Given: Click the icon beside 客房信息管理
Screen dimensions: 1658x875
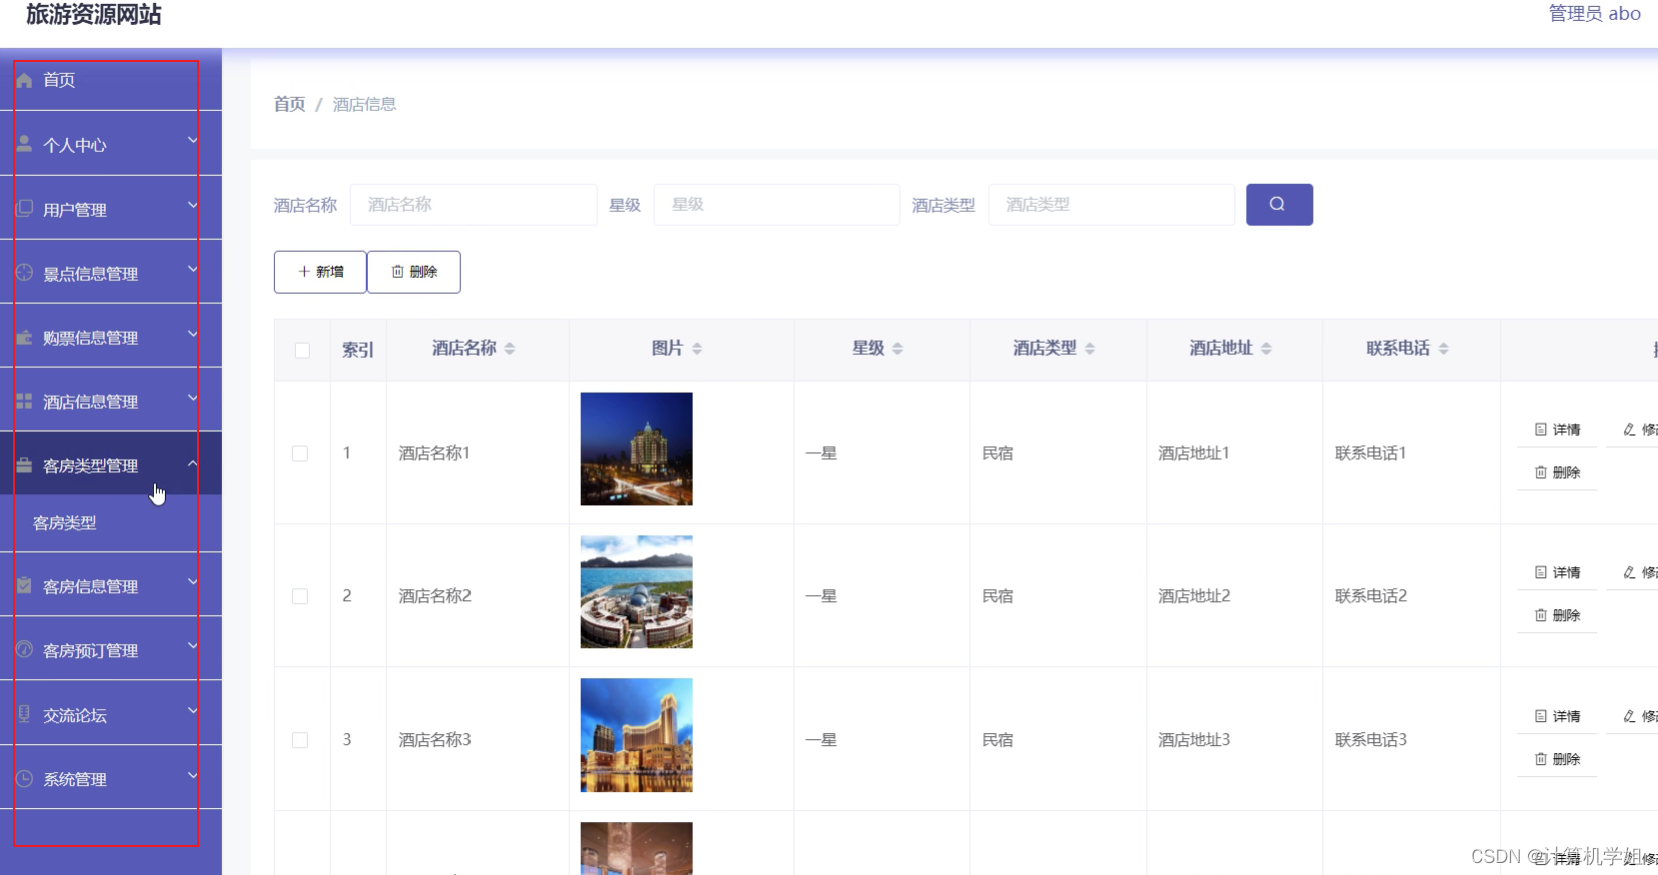Looking at the screenshot, I should tap(24, 585).
